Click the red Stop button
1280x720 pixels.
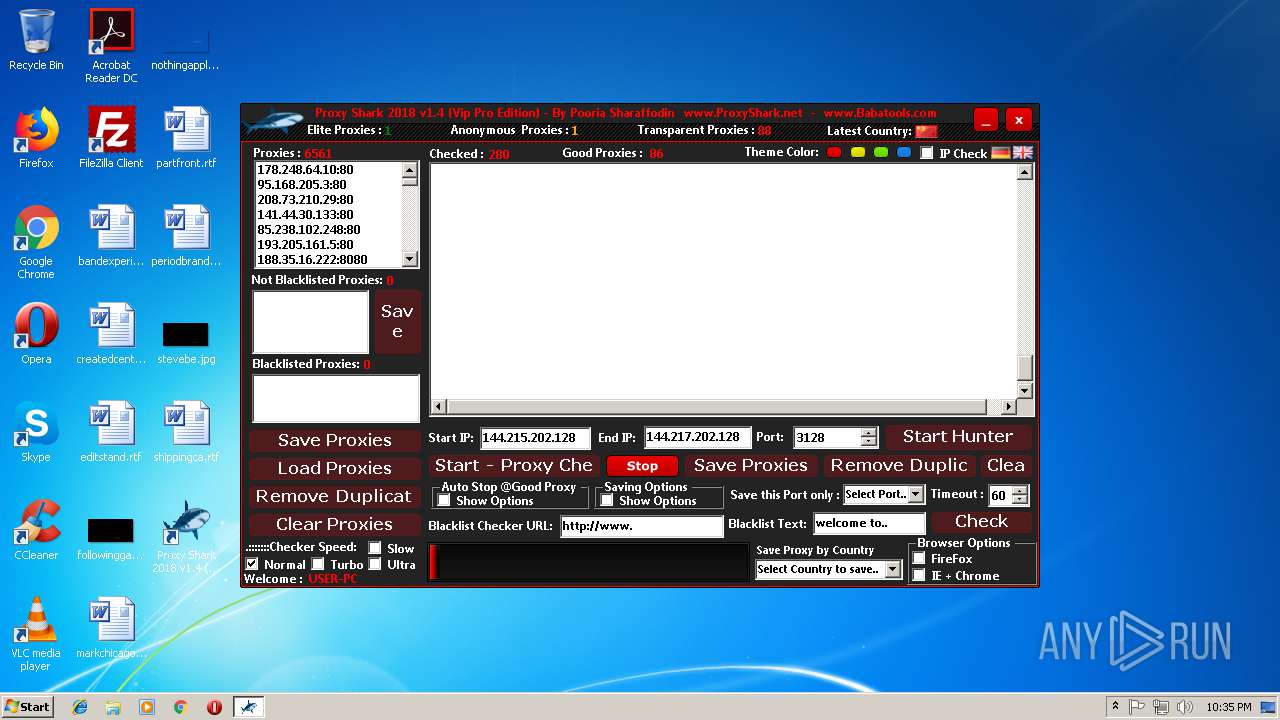point(642,466)
